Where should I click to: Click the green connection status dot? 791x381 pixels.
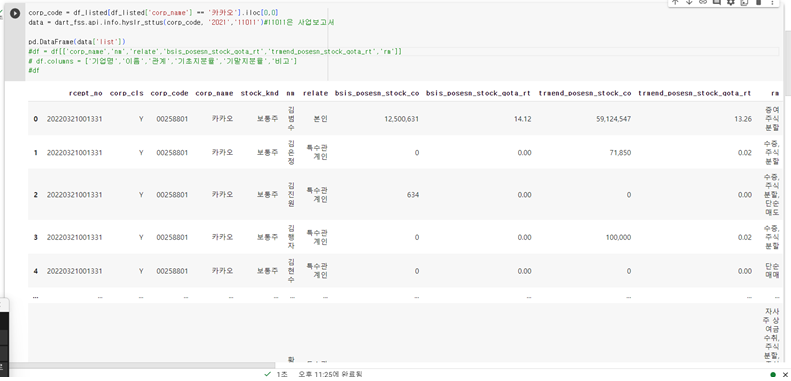pos(773,374)
